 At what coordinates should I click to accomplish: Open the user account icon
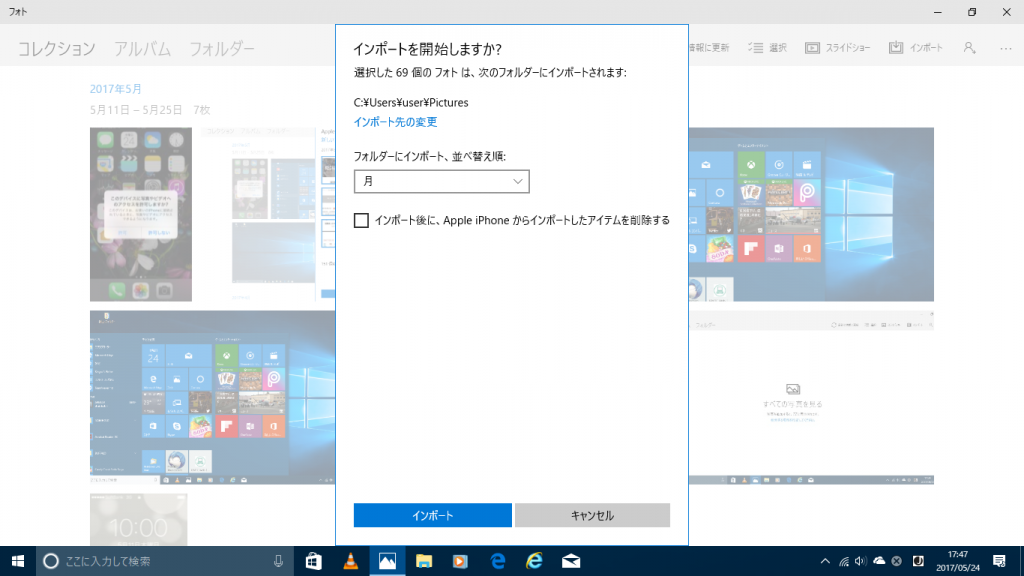968,47
